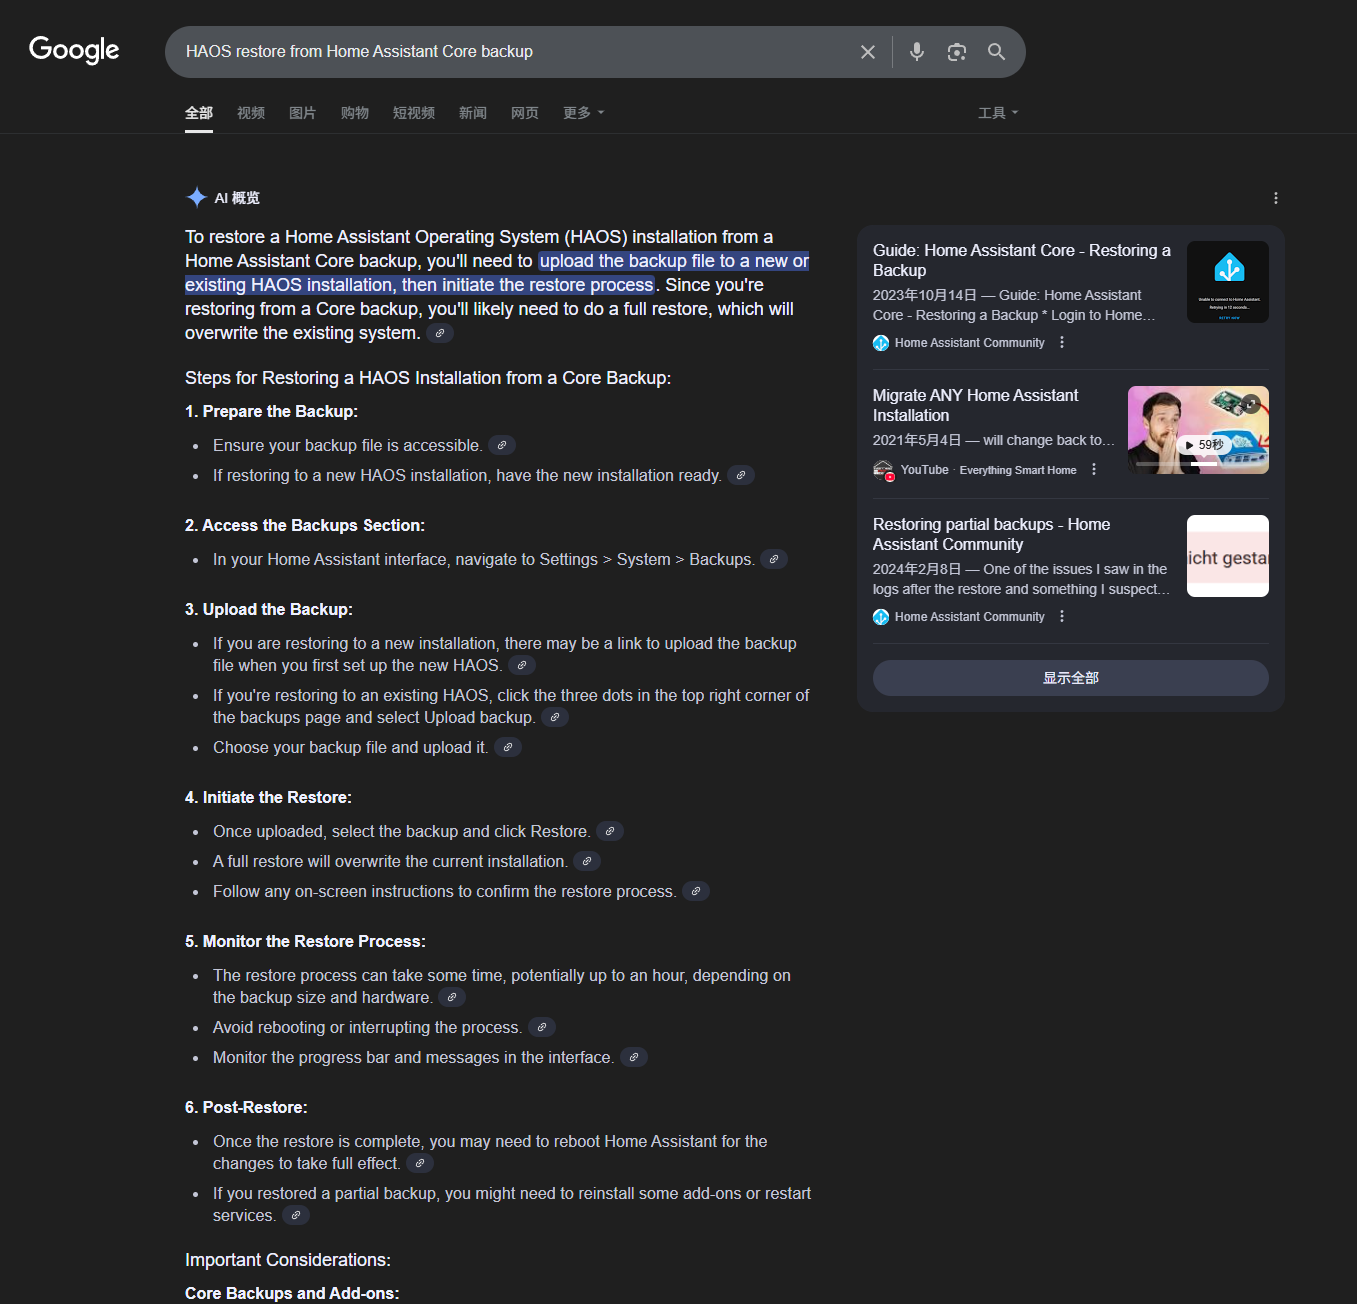Screen dimensions: 1357x1304
Task: Click the '6. Post-Restore:' heading
Action: [x=246, y=1107]
